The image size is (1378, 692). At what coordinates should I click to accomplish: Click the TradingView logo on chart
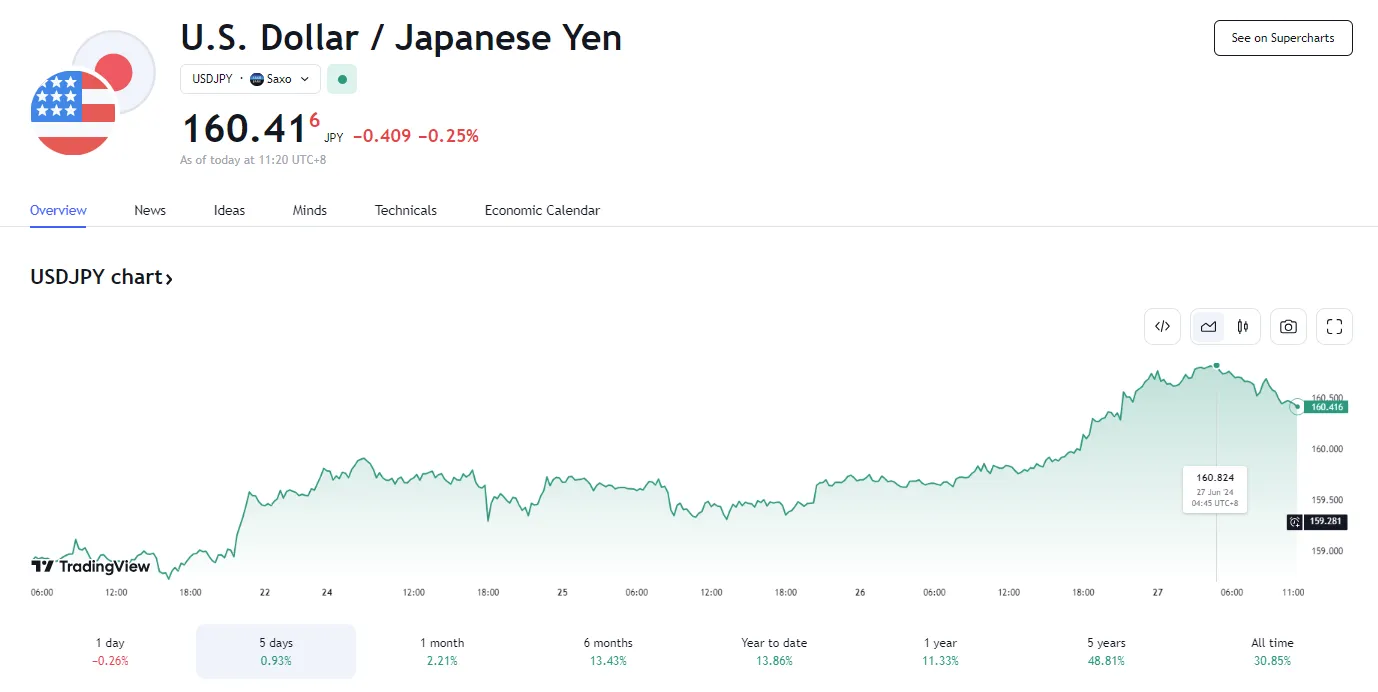pos(91,566)
